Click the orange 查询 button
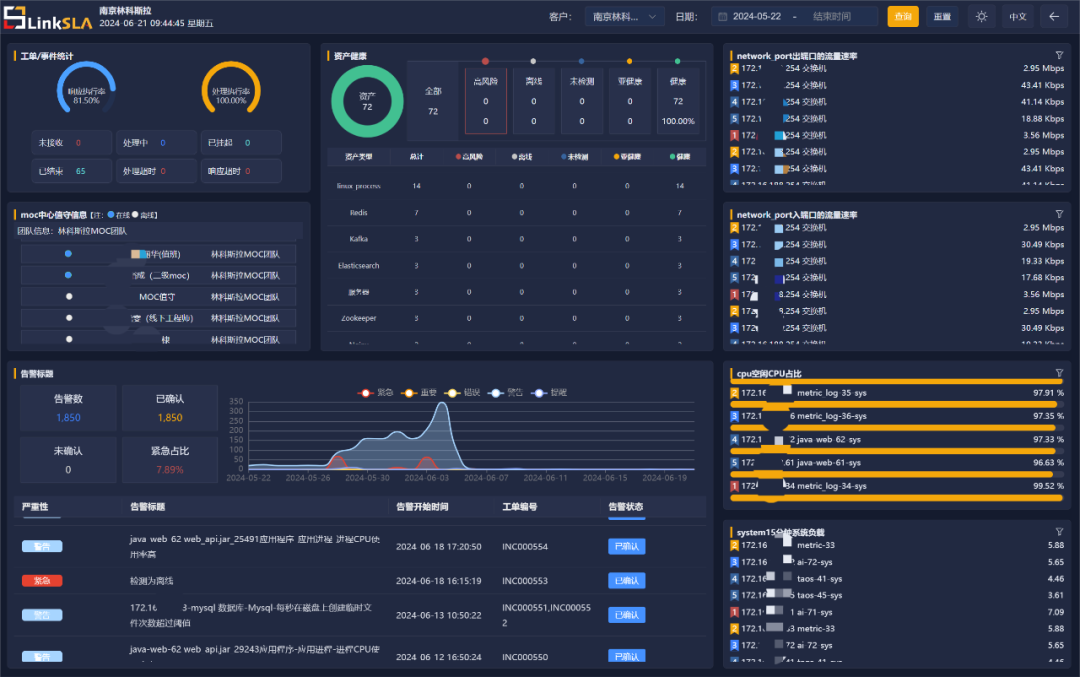This screenshot has width=1080, height=677. click(903, 17)
